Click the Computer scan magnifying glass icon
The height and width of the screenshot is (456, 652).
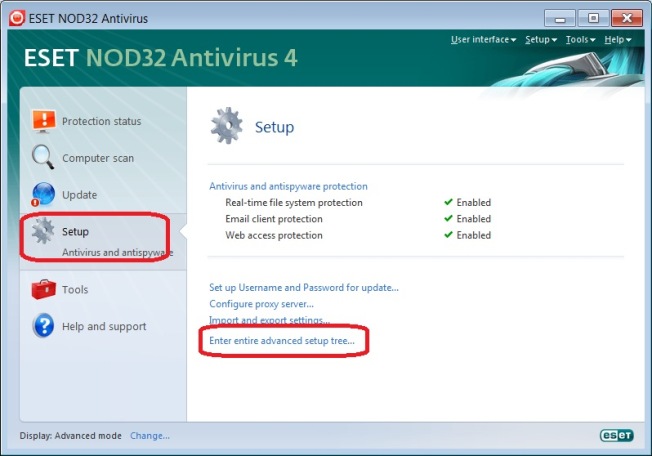pyautogui.click(x=43, y=157)
